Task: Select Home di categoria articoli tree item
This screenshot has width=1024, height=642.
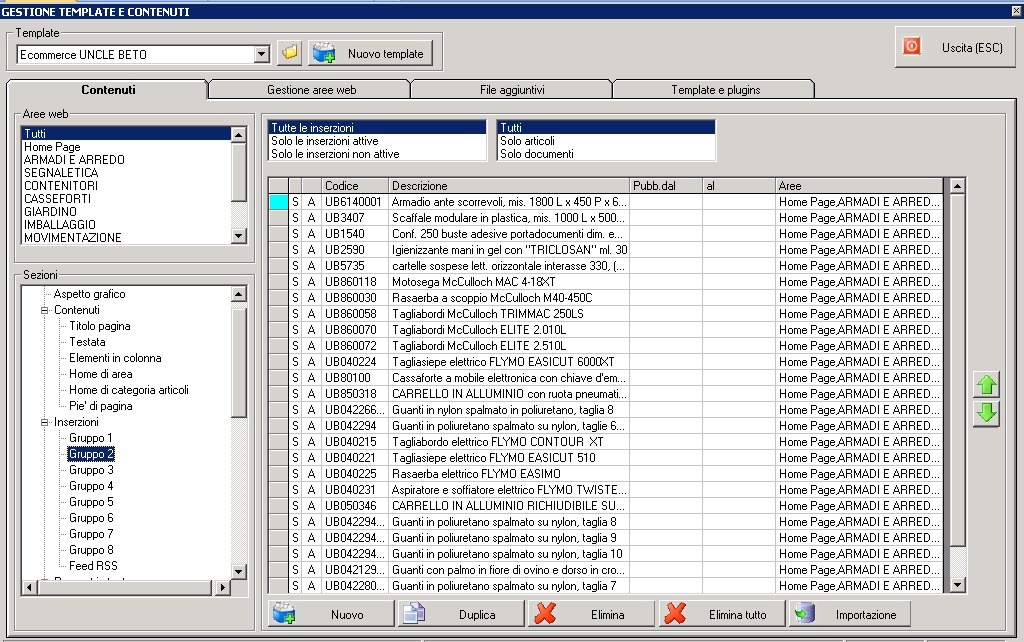Action: [x=129, y=391]
